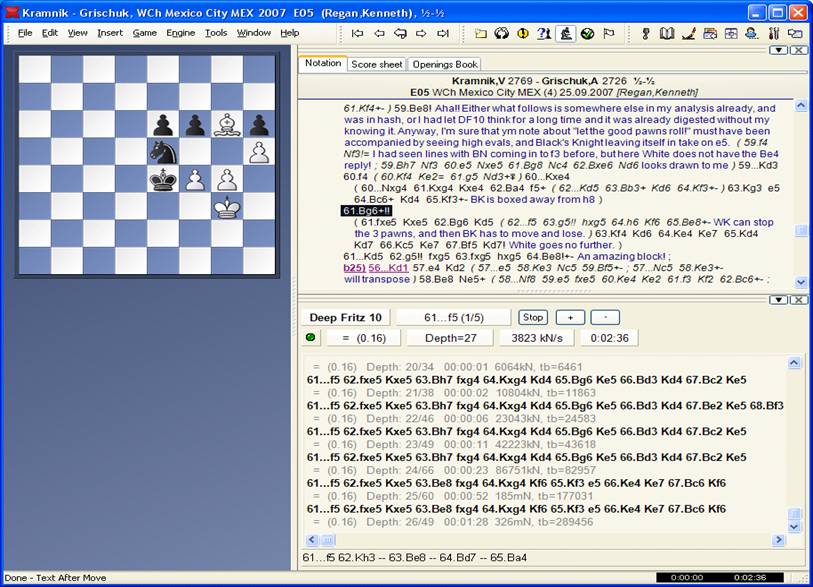Click the chess knight icon in toolbar
This screenshot has width=813, height=587.
tap(565, 33)
